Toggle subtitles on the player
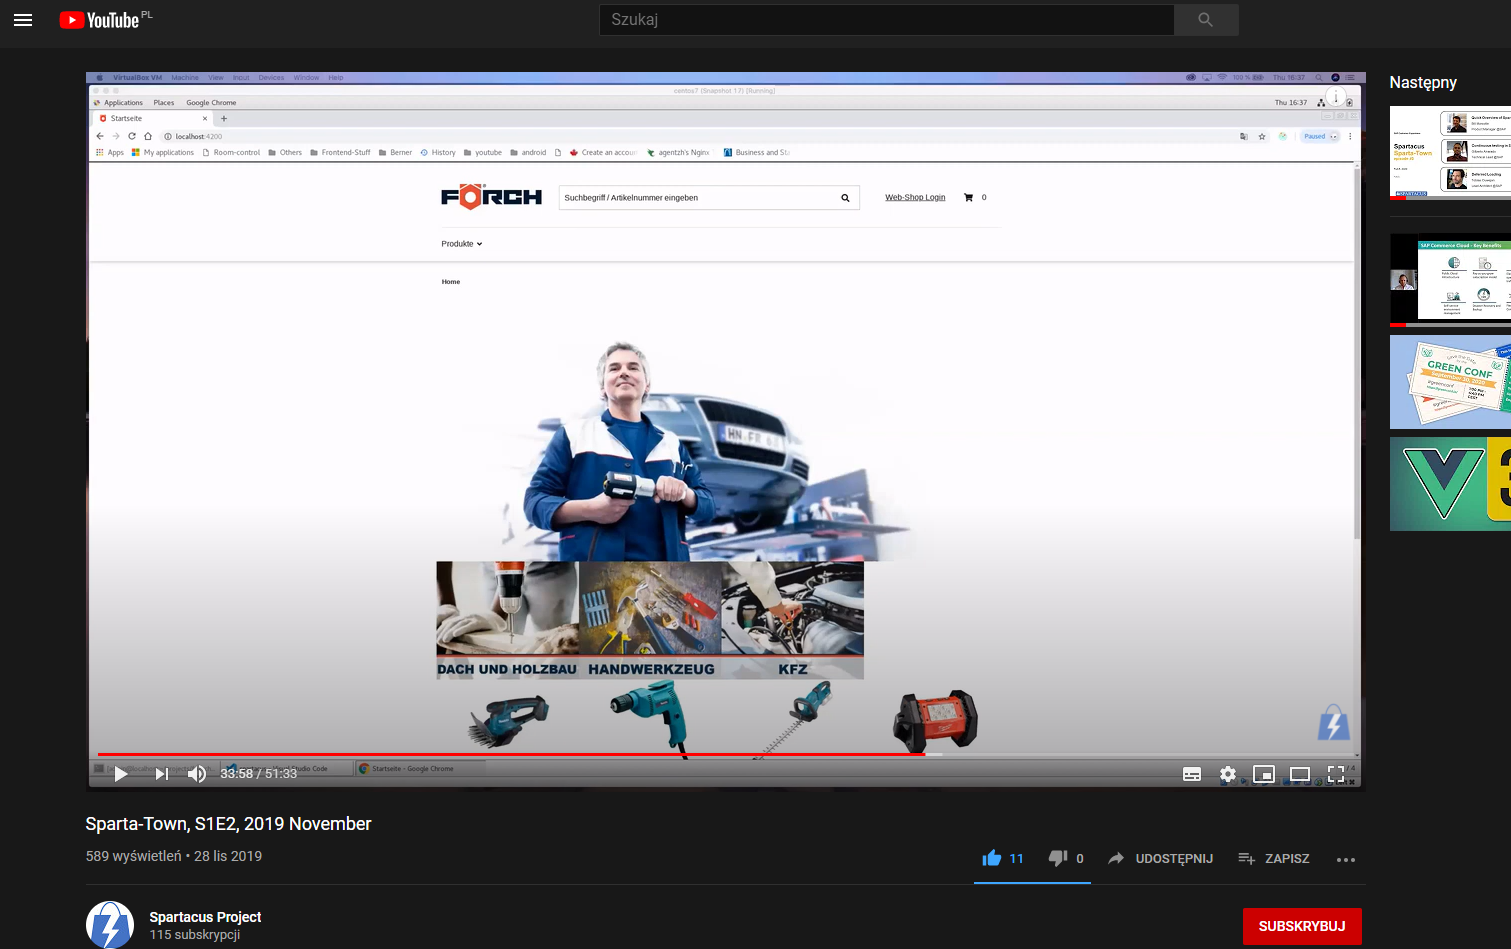1511x949 pixels. coord(1192,774)
